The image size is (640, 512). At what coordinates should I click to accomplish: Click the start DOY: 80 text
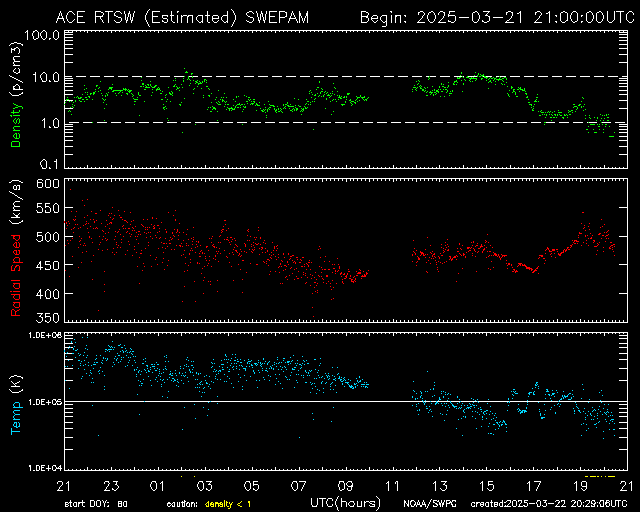(x=96, y=504)
